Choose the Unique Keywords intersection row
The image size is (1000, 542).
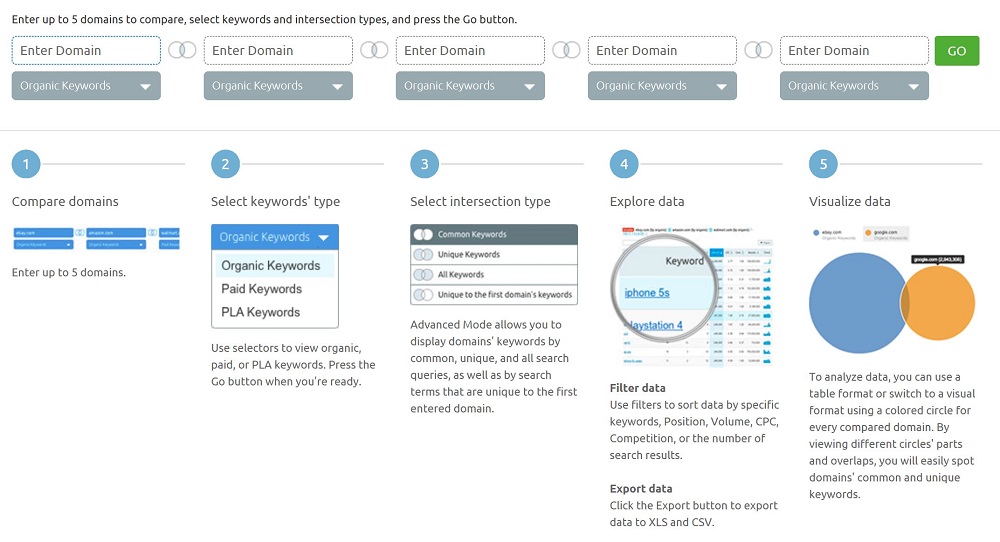tap(494, 254)
